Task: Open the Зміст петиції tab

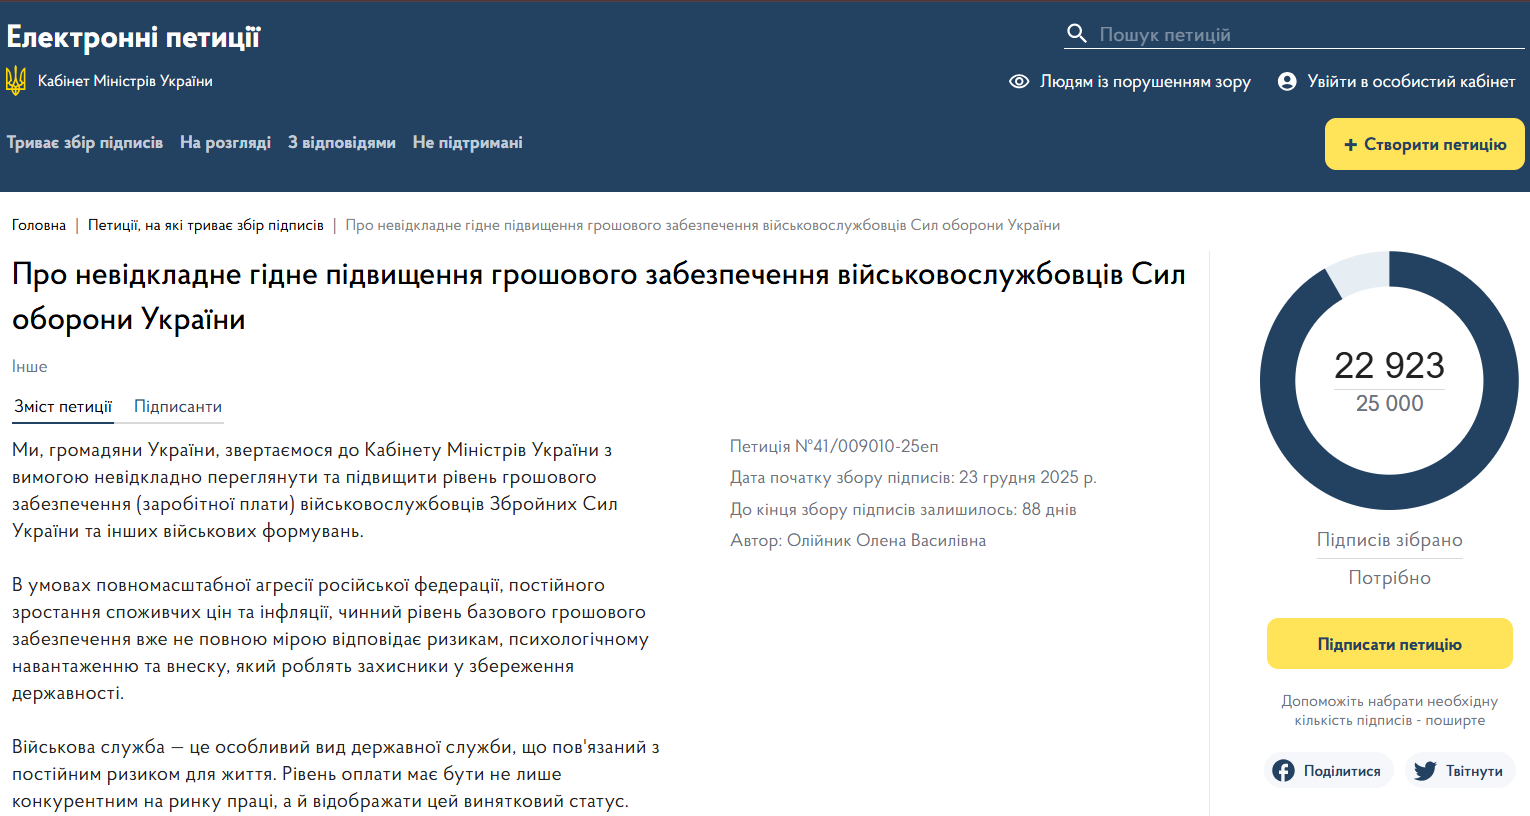Action: (x=62, y=407)
